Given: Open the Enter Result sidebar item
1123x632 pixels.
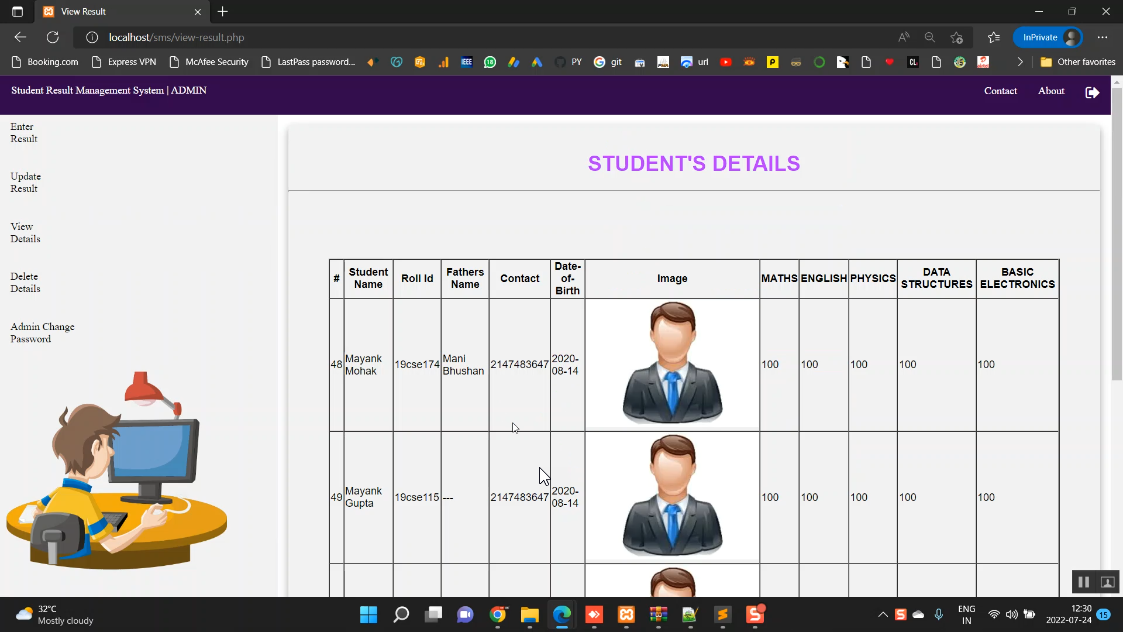Looking at the screenshot, I should tap(23, 133).
